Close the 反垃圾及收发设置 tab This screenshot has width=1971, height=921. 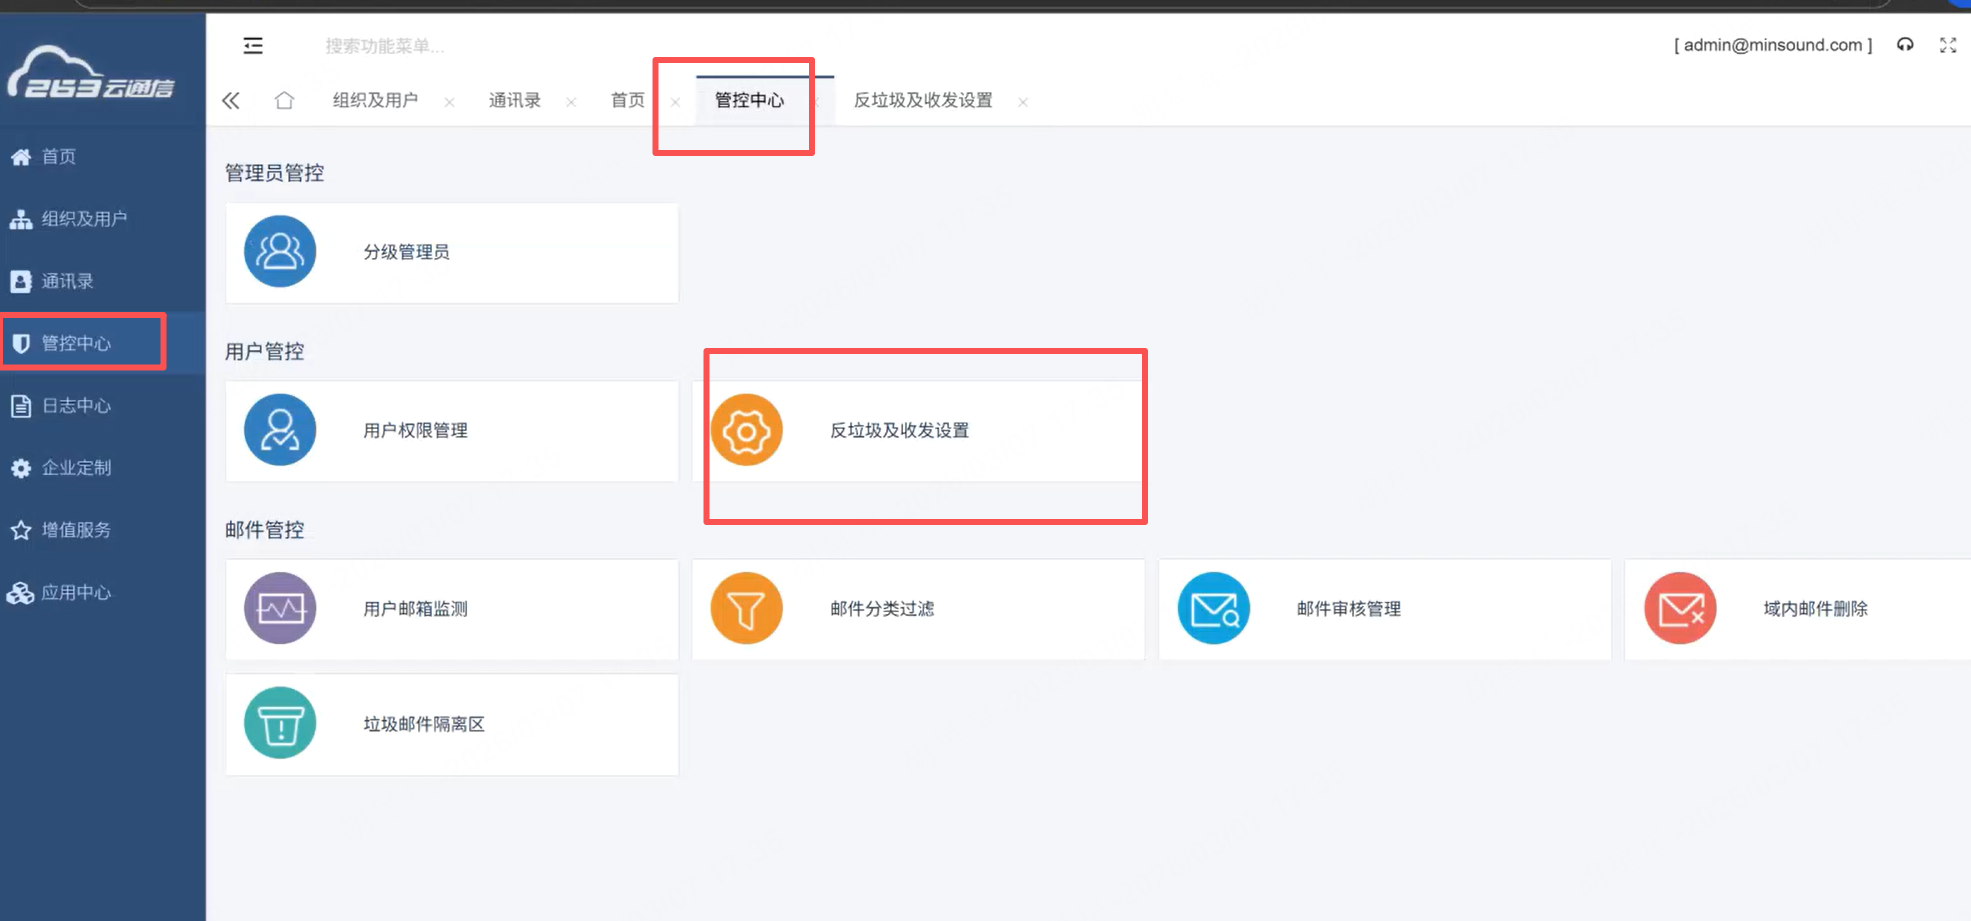(1023, 102)
